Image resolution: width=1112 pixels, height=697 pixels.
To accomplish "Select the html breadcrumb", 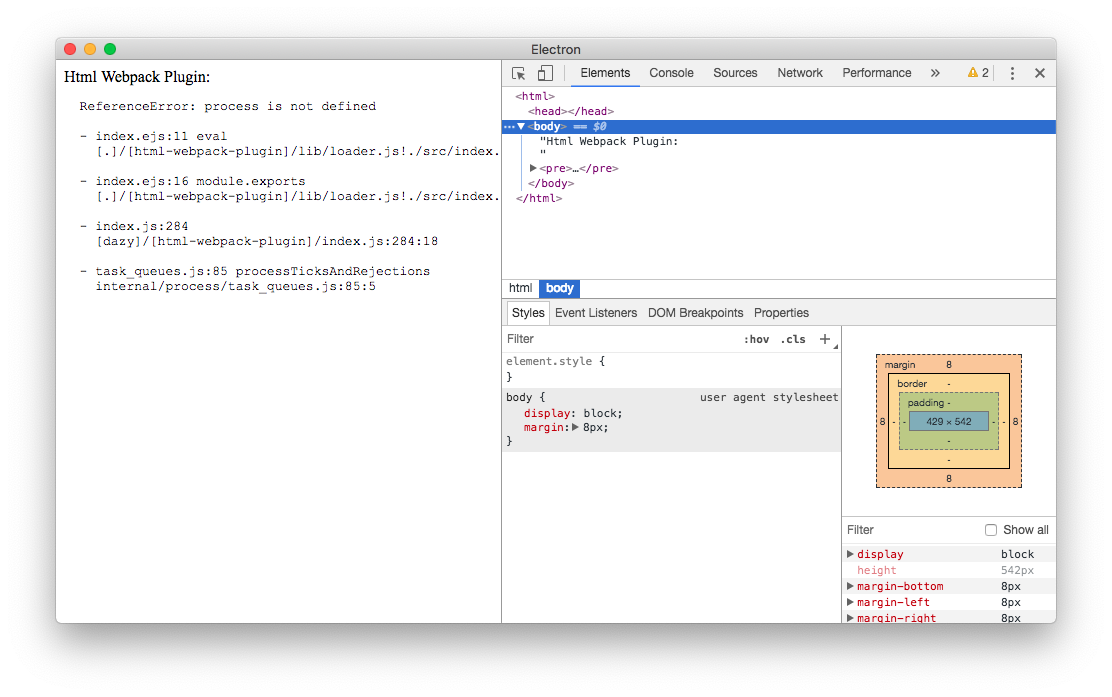I will (521, 288).
